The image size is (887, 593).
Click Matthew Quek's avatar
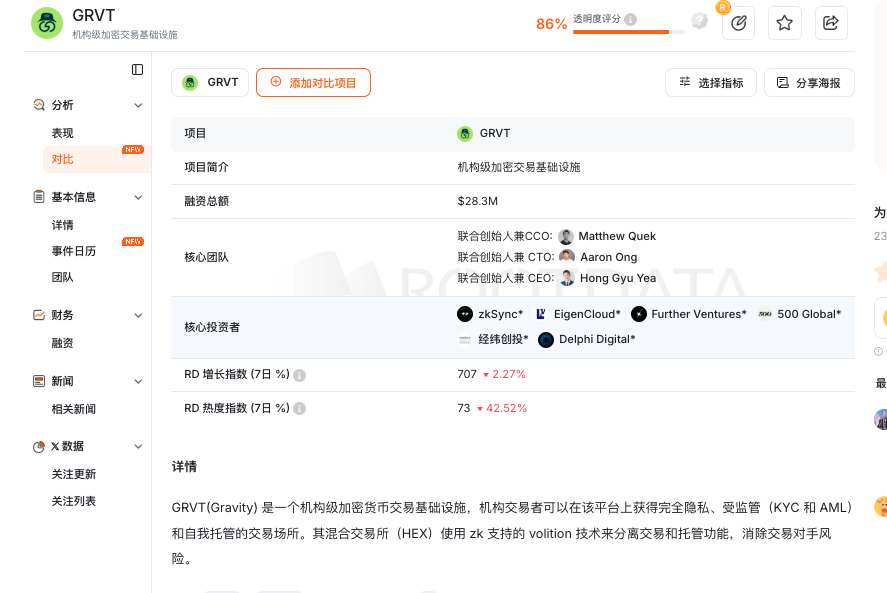566,237
